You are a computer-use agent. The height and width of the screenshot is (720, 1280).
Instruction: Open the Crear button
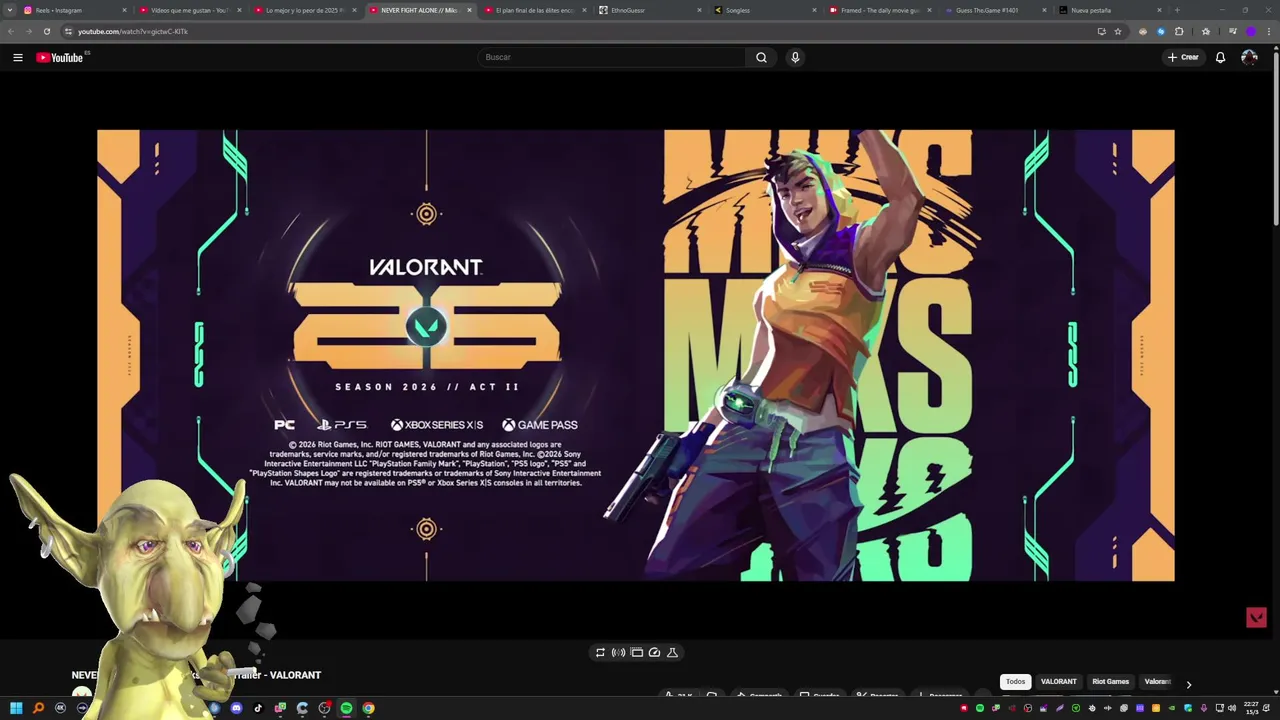click(1183, 57)
